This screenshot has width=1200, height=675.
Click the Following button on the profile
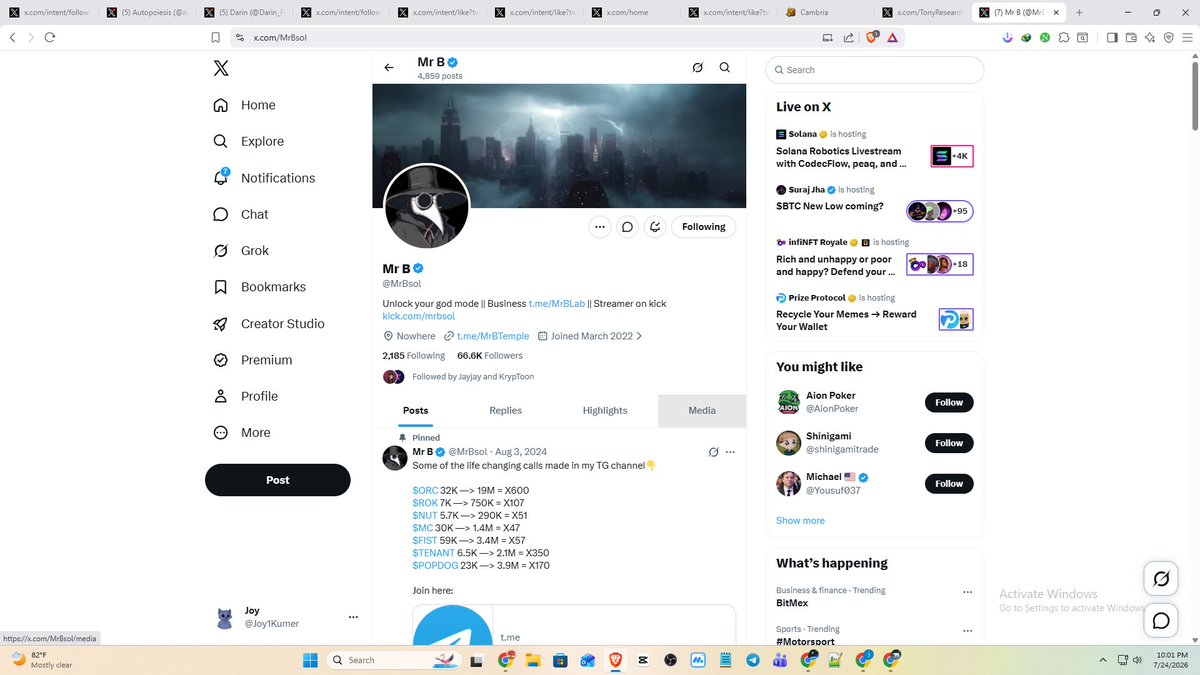coord(704,227)
